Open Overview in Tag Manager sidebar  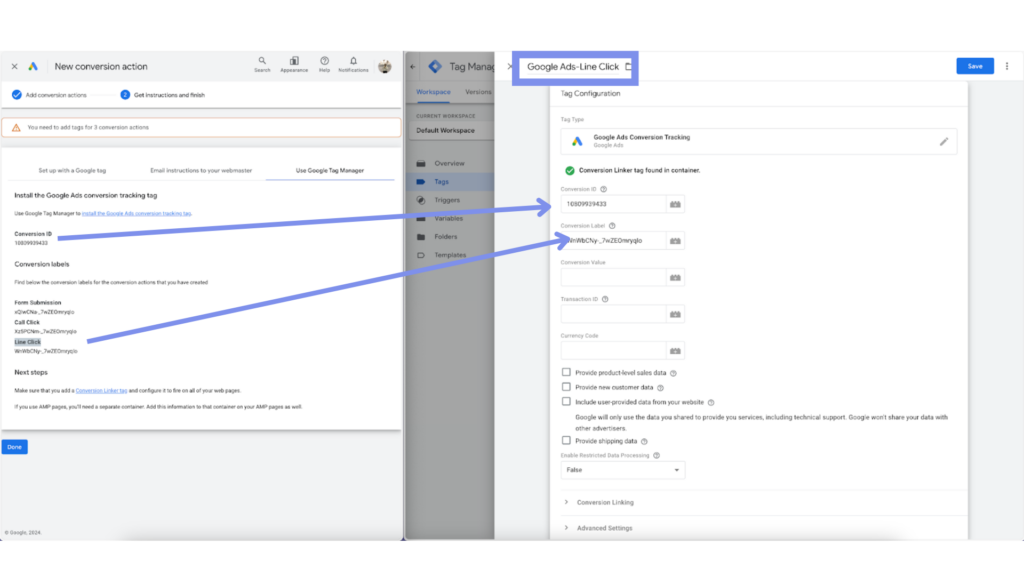[x=449, y=163]
